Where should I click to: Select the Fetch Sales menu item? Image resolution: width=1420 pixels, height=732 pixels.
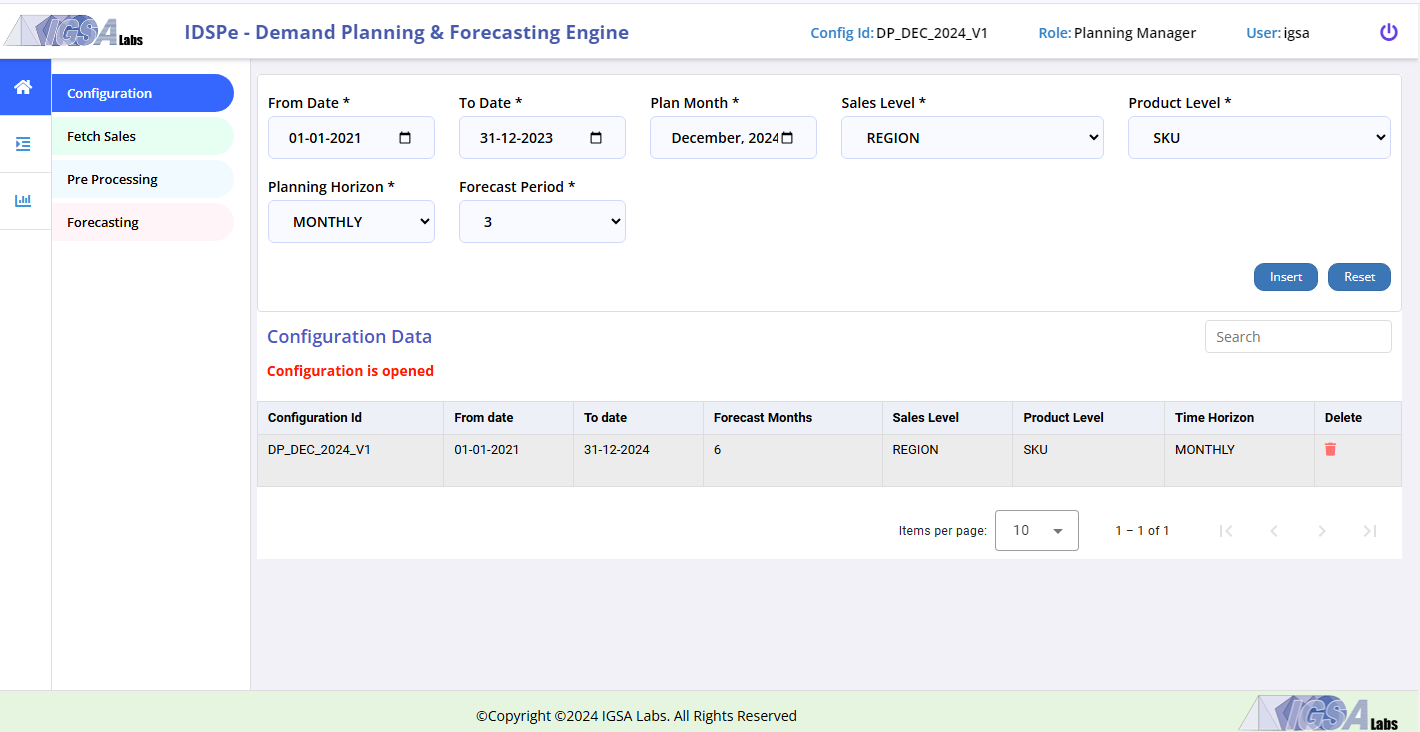143,136
